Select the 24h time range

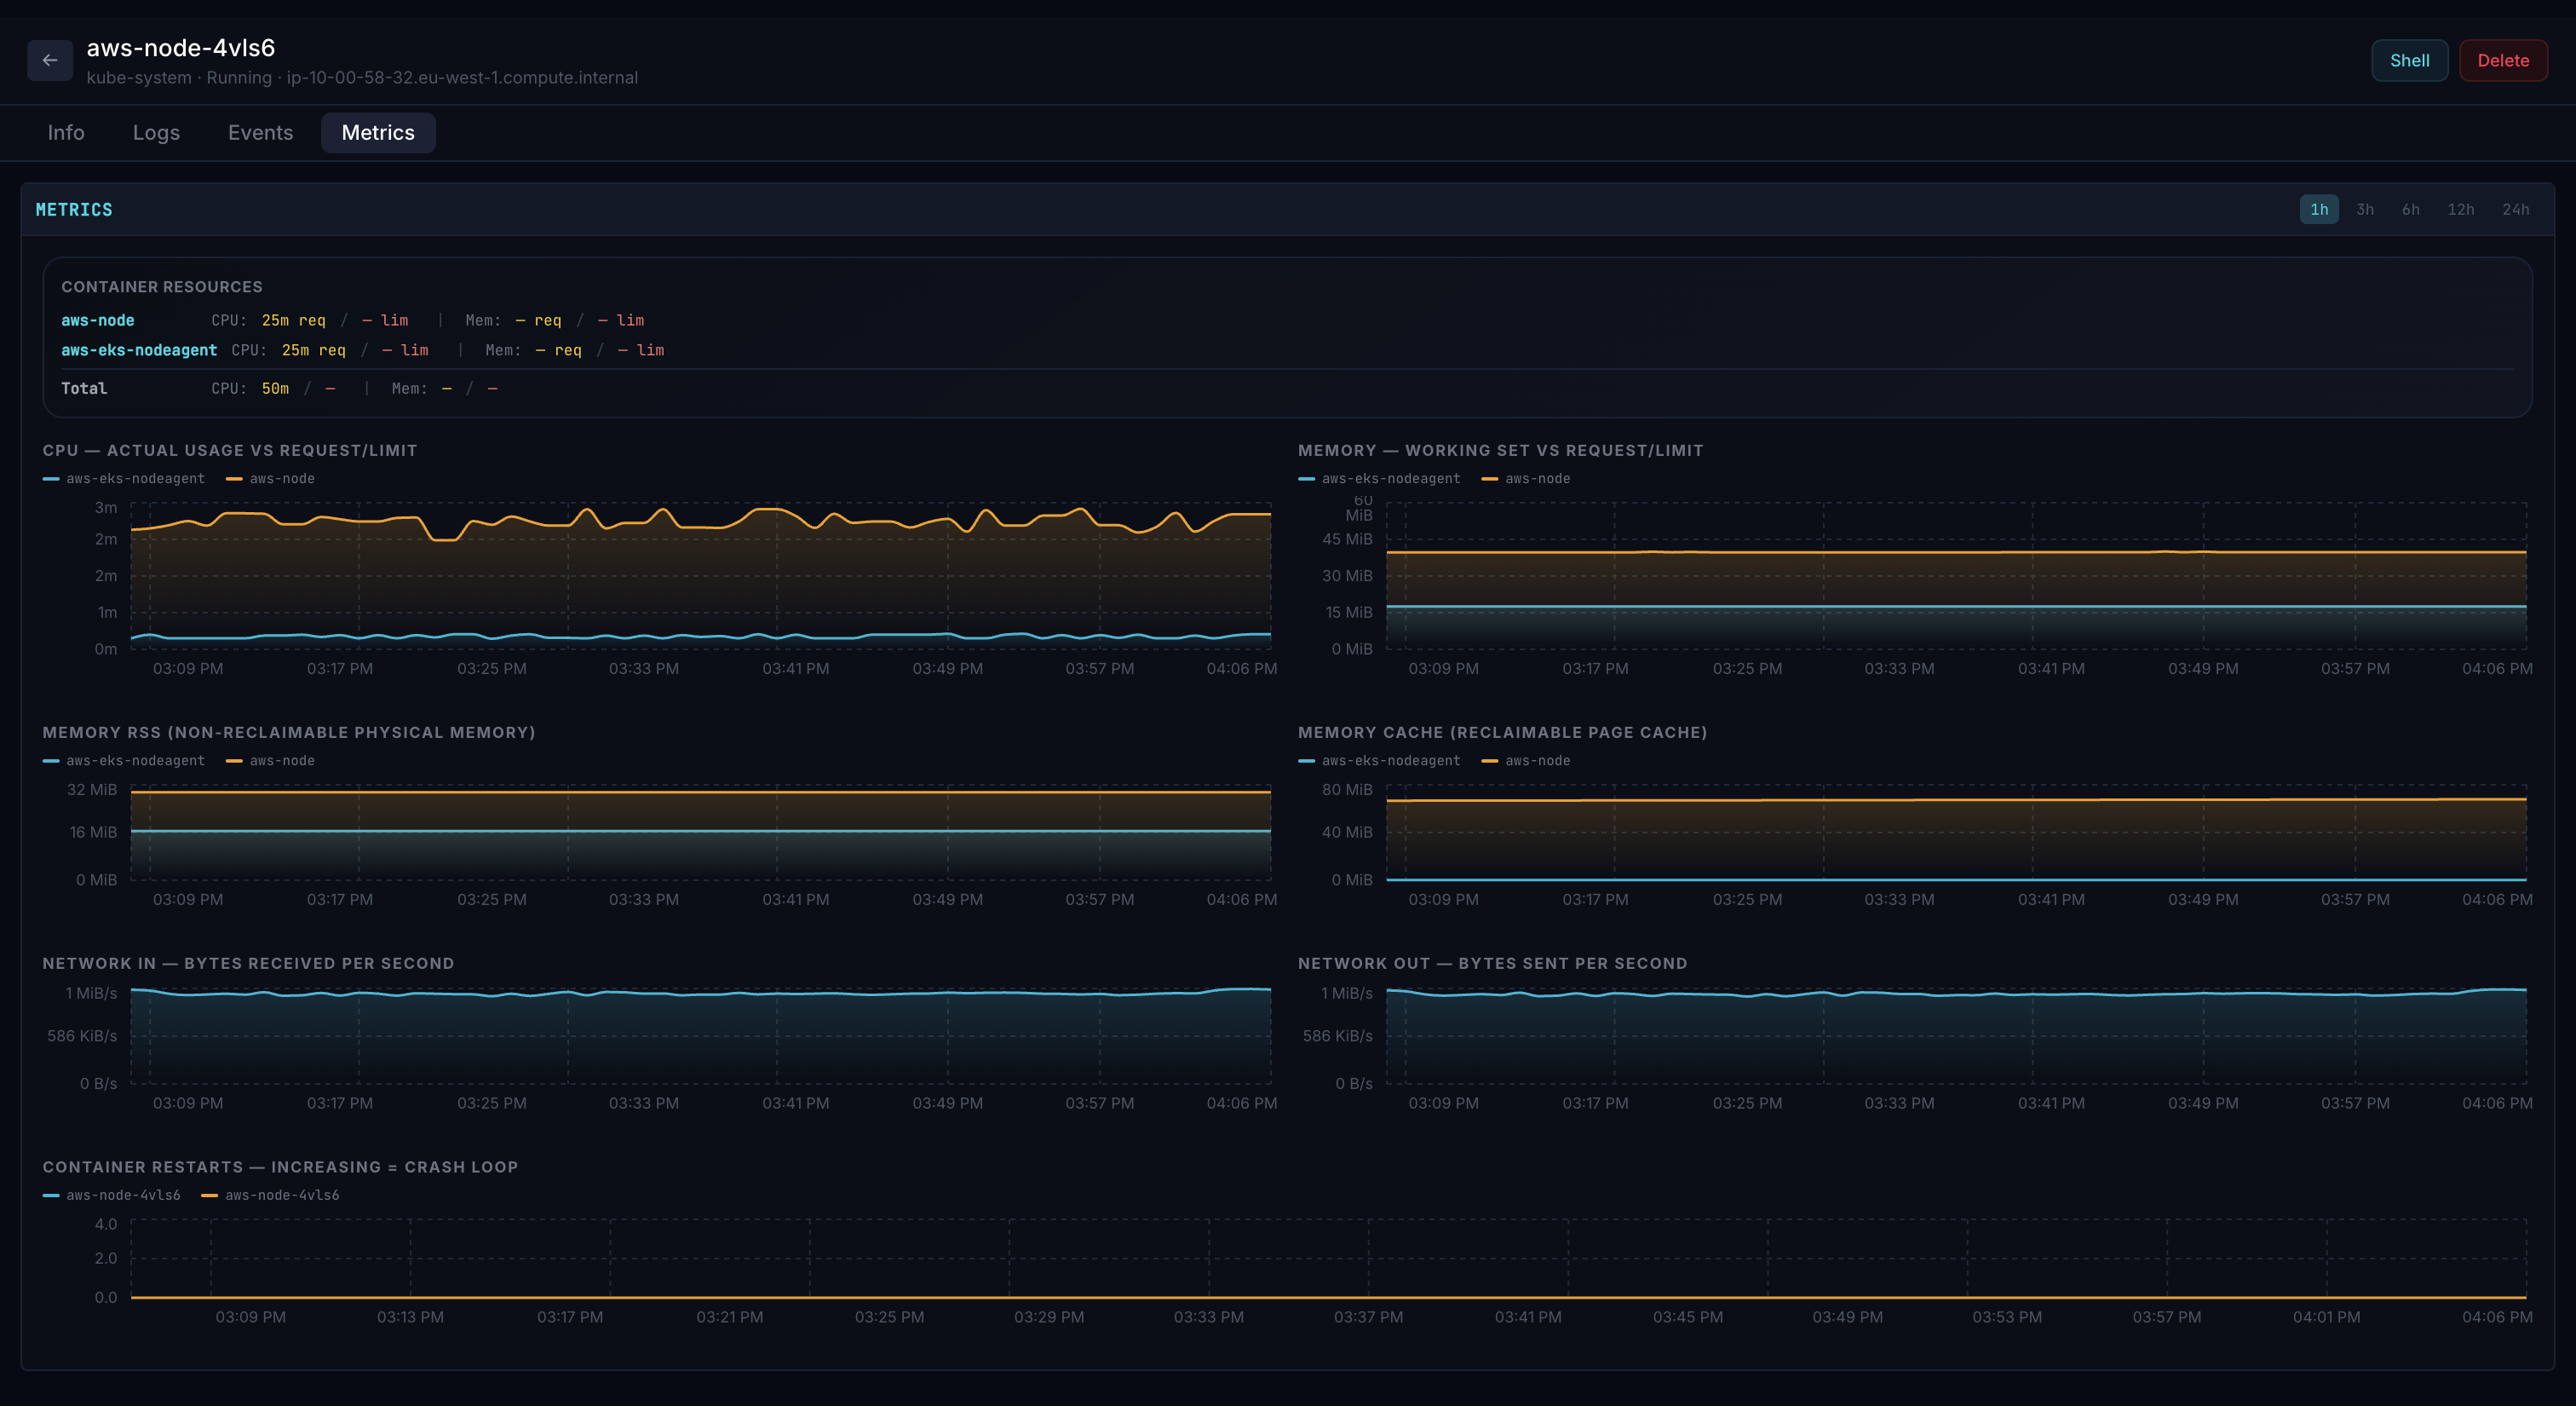pyautogui.click(x=2516, y=209)
